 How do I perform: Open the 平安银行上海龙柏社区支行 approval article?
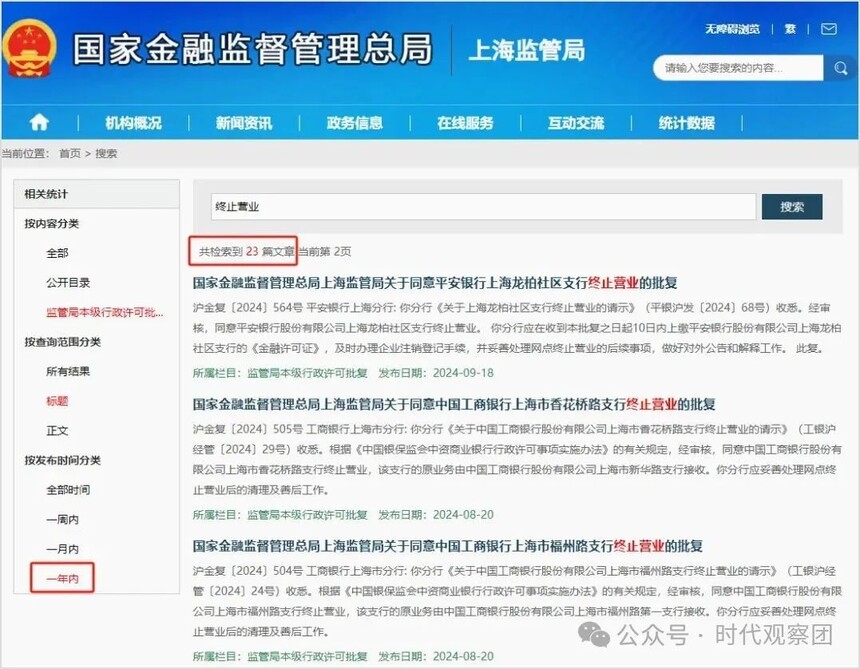pos(435,283)
